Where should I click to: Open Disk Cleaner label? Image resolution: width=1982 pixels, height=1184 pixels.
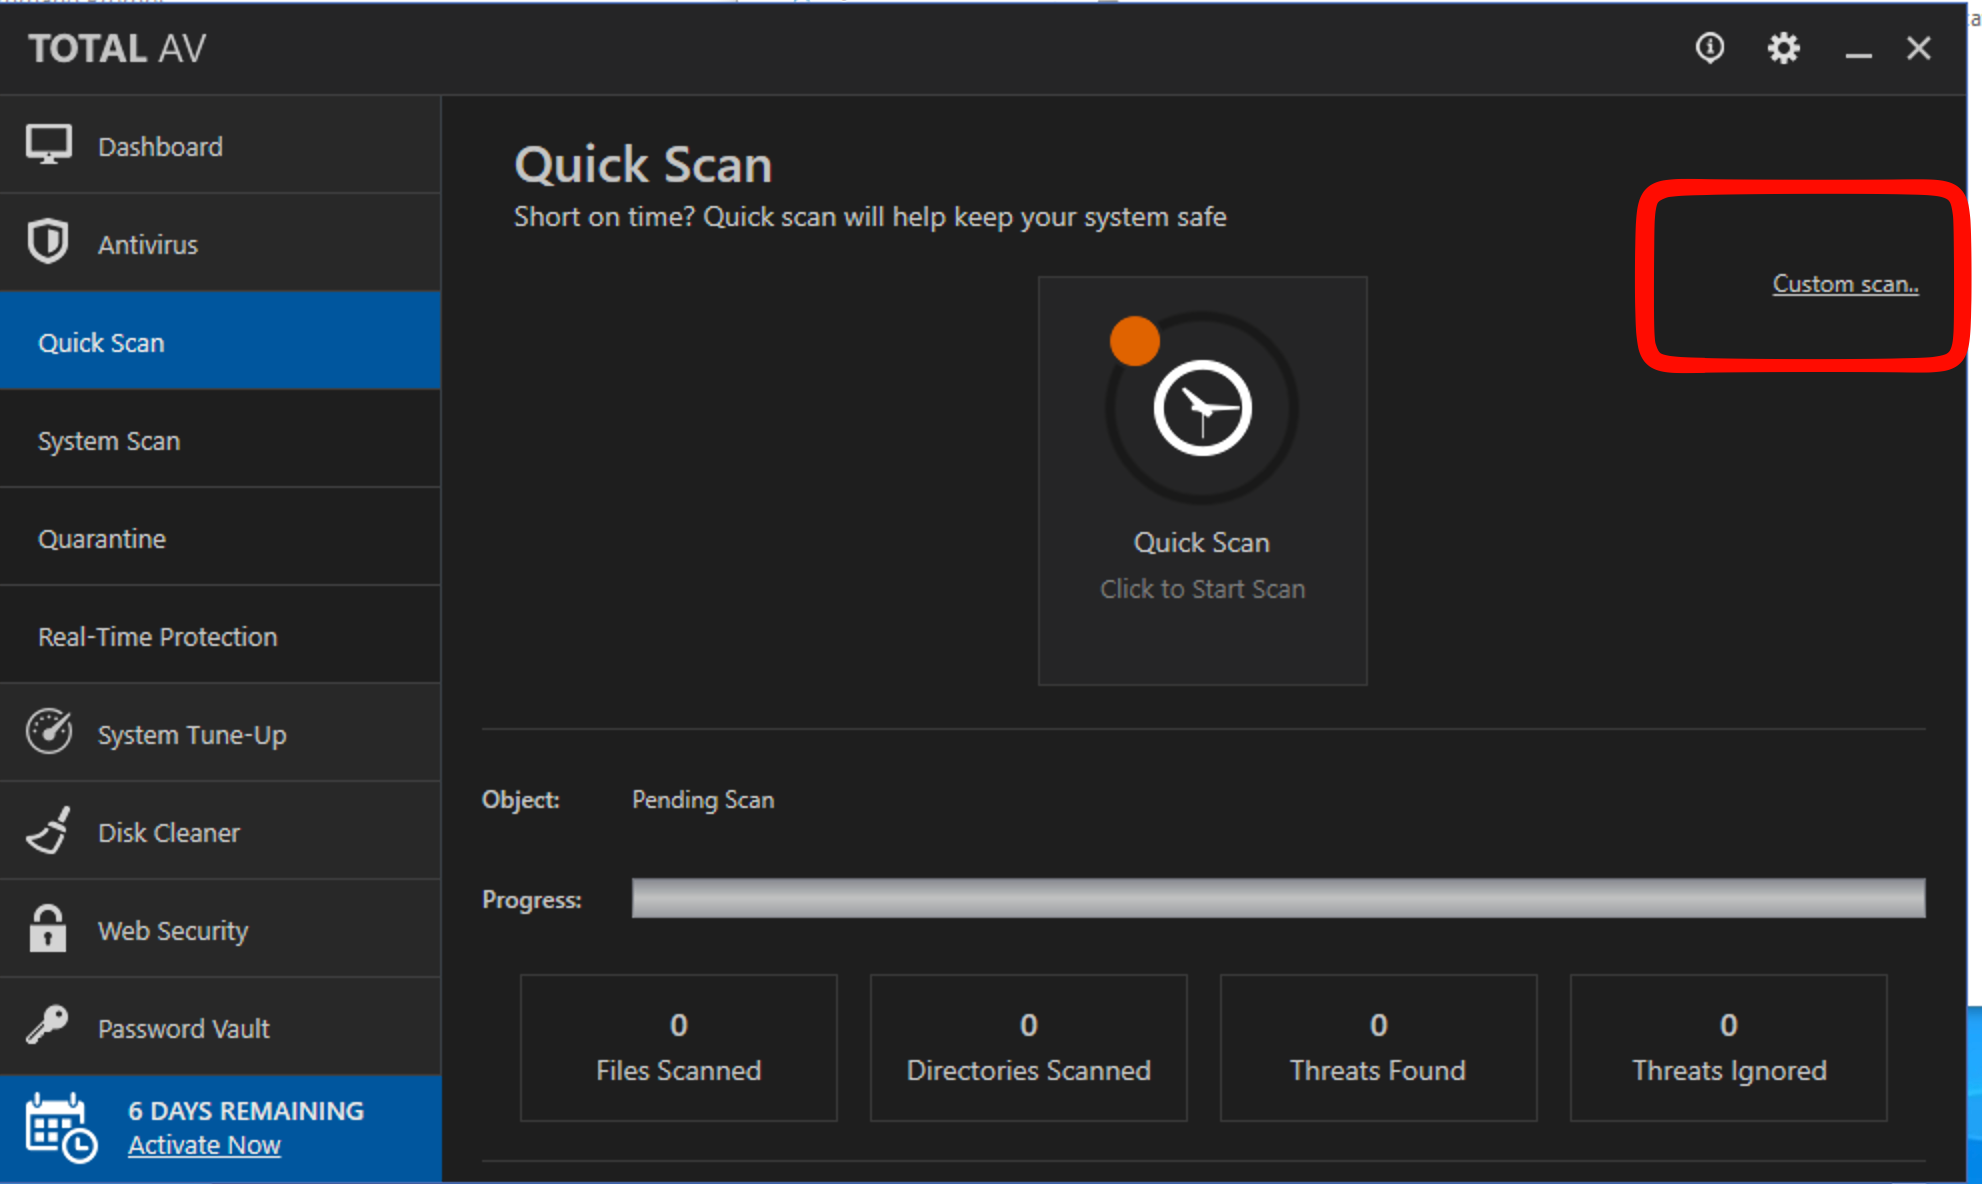coord(169,833)
